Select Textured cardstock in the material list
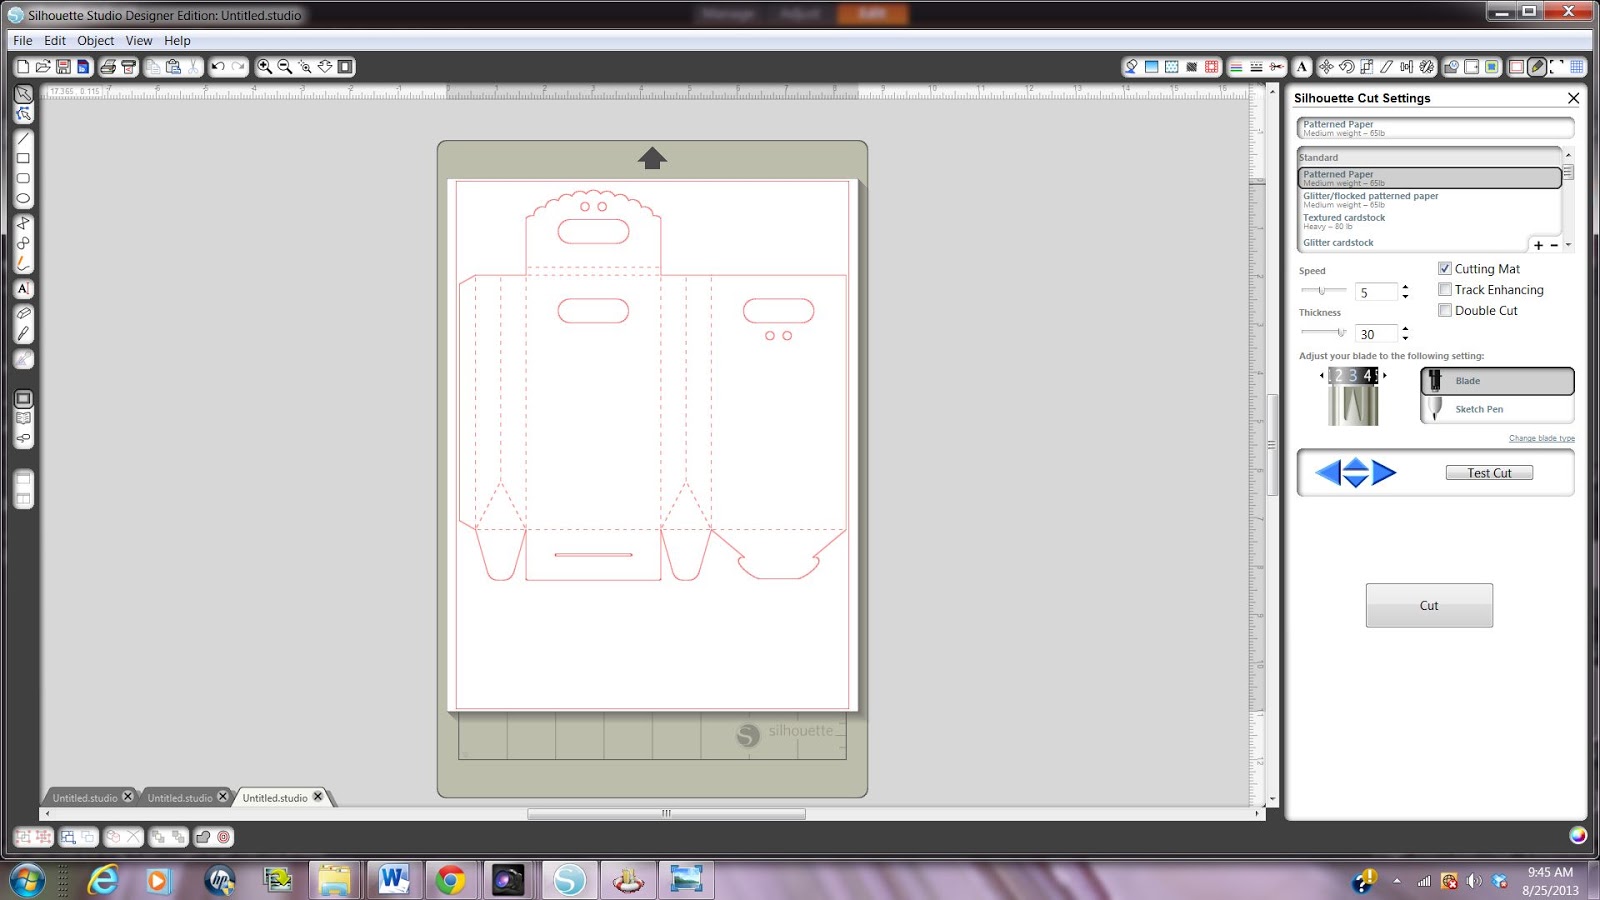The height and width of the screenshot is (900, 1600). click(x=1429, y=221)
